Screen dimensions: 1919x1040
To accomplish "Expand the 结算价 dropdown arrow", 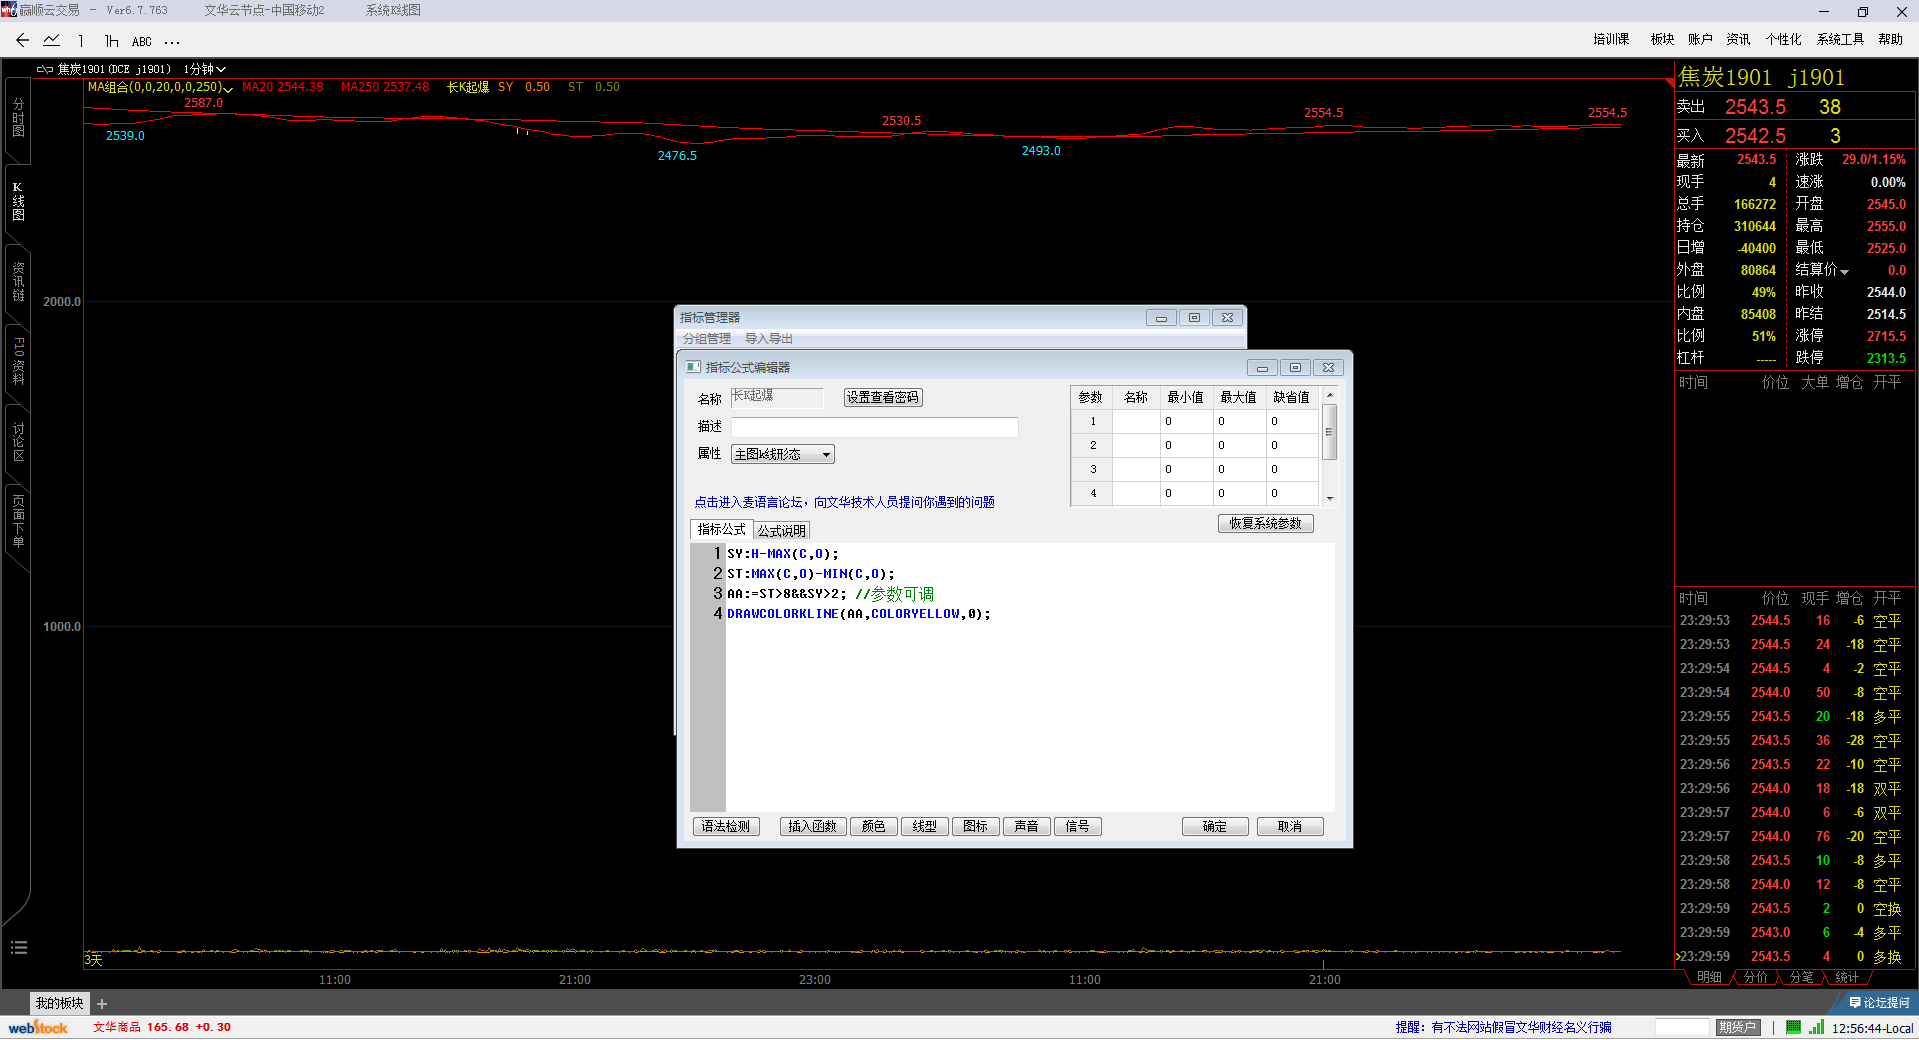I will tap(1844, 271).
